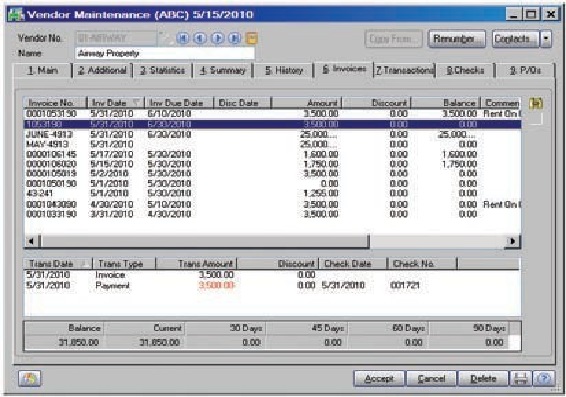Image resolution: width=566 pixels, height=397 pixels.
Task: Click the Disc Date column header
Action: click(243, 103)
